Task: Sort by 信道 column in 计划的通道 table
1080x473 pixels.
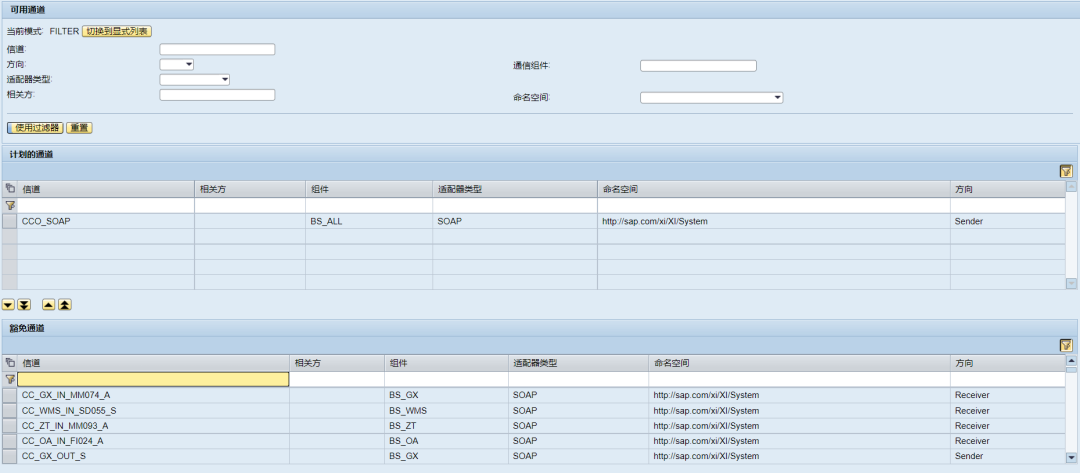Action: 105,189
